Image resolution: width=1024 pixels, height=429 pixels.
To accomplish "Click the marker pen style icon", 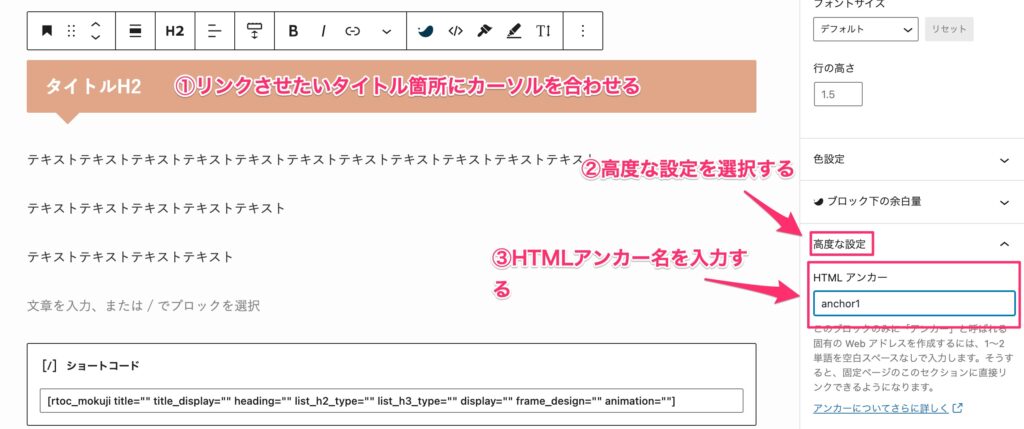I will coord(484,31).
